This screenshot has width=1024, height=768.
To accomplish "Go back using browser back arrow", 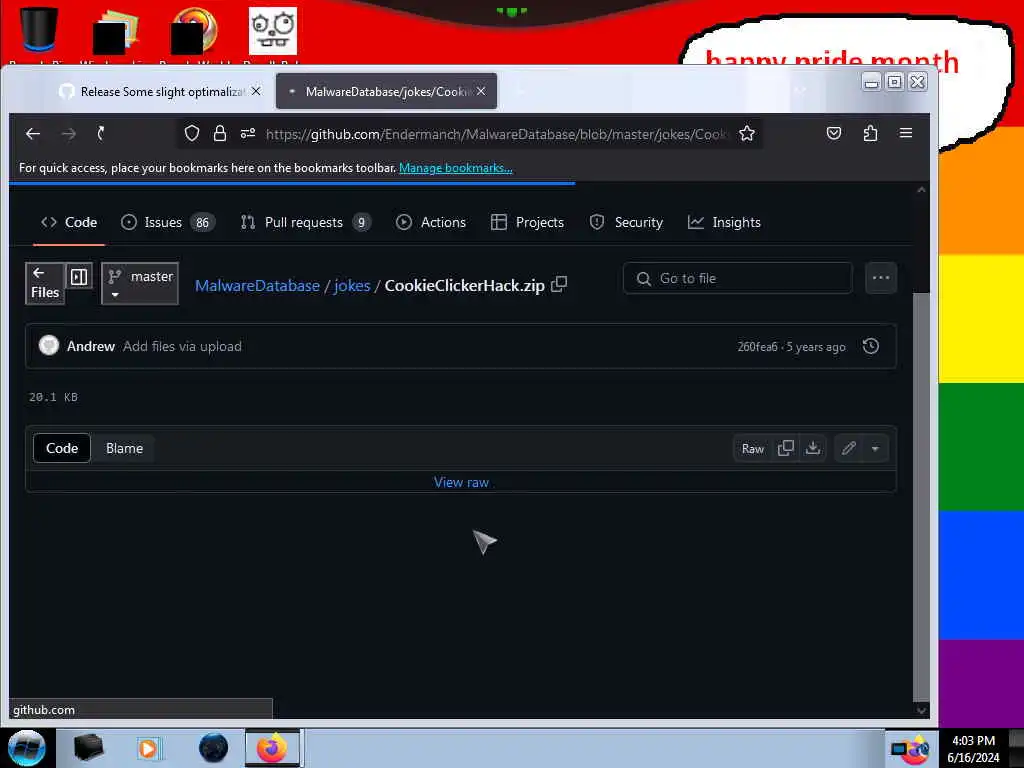I will point(33,134).
